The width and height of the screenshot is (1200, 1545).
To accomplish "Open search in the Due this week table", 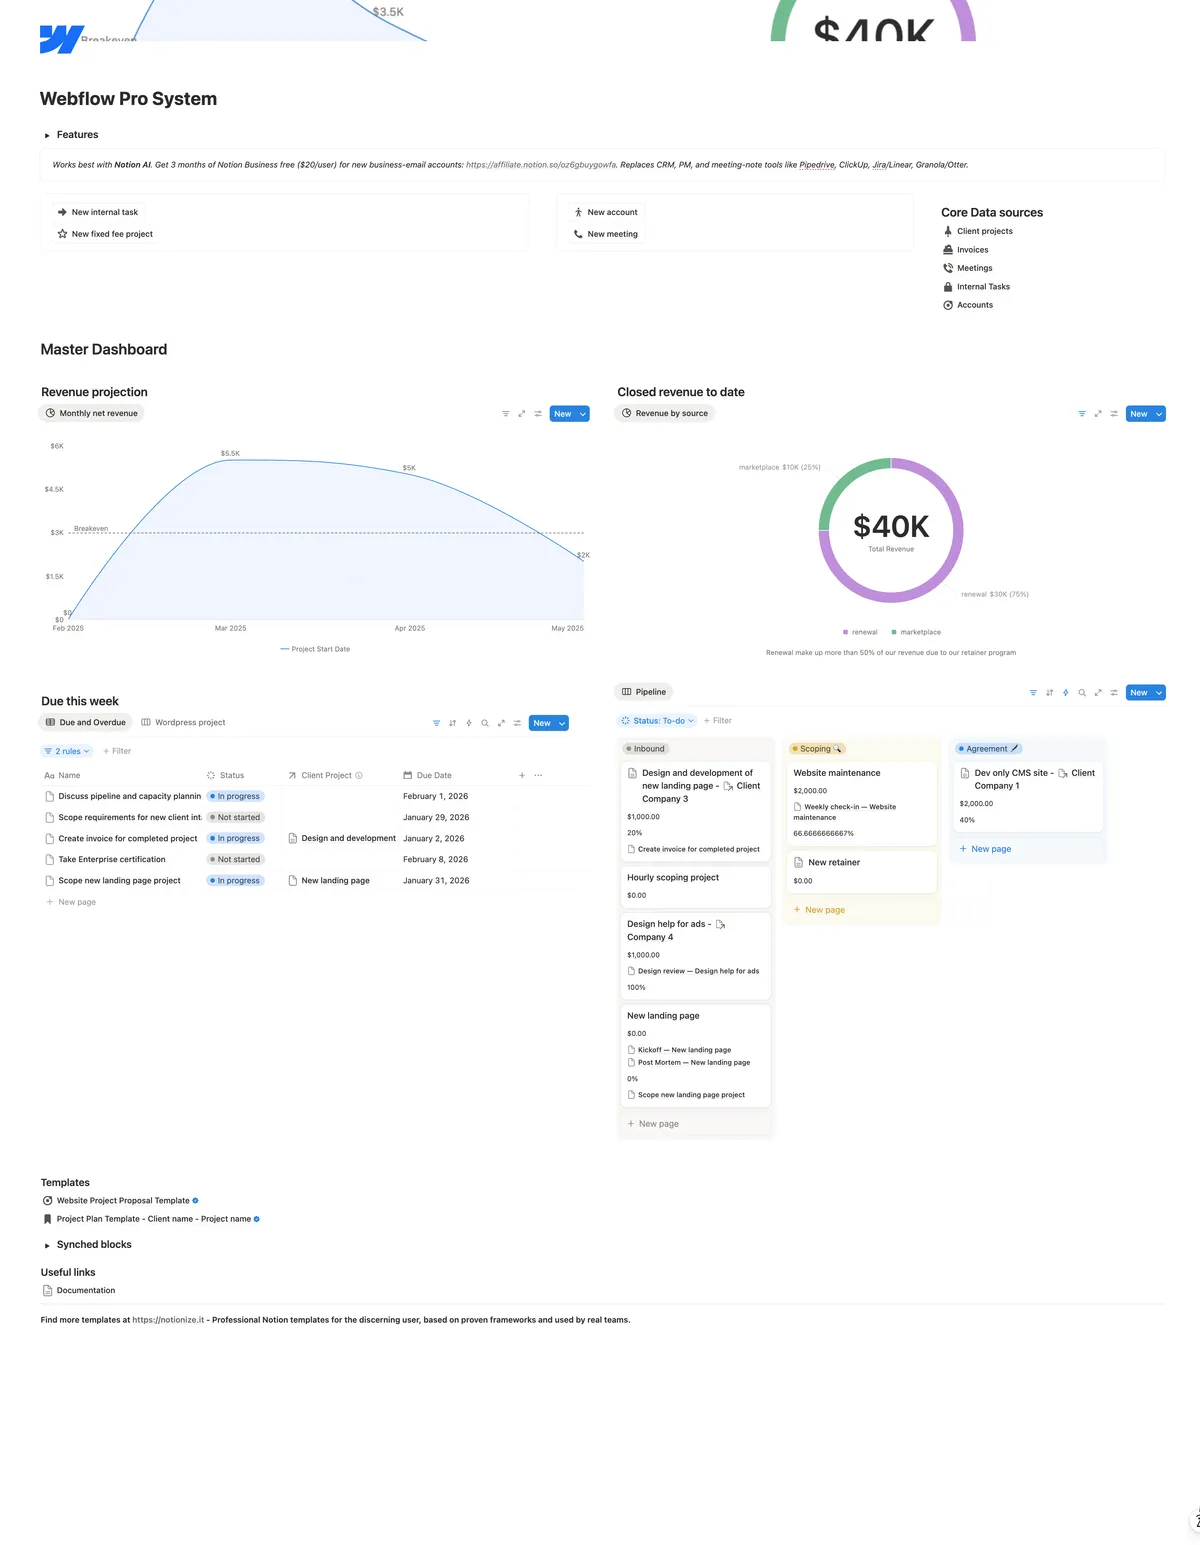I will 485,723.
